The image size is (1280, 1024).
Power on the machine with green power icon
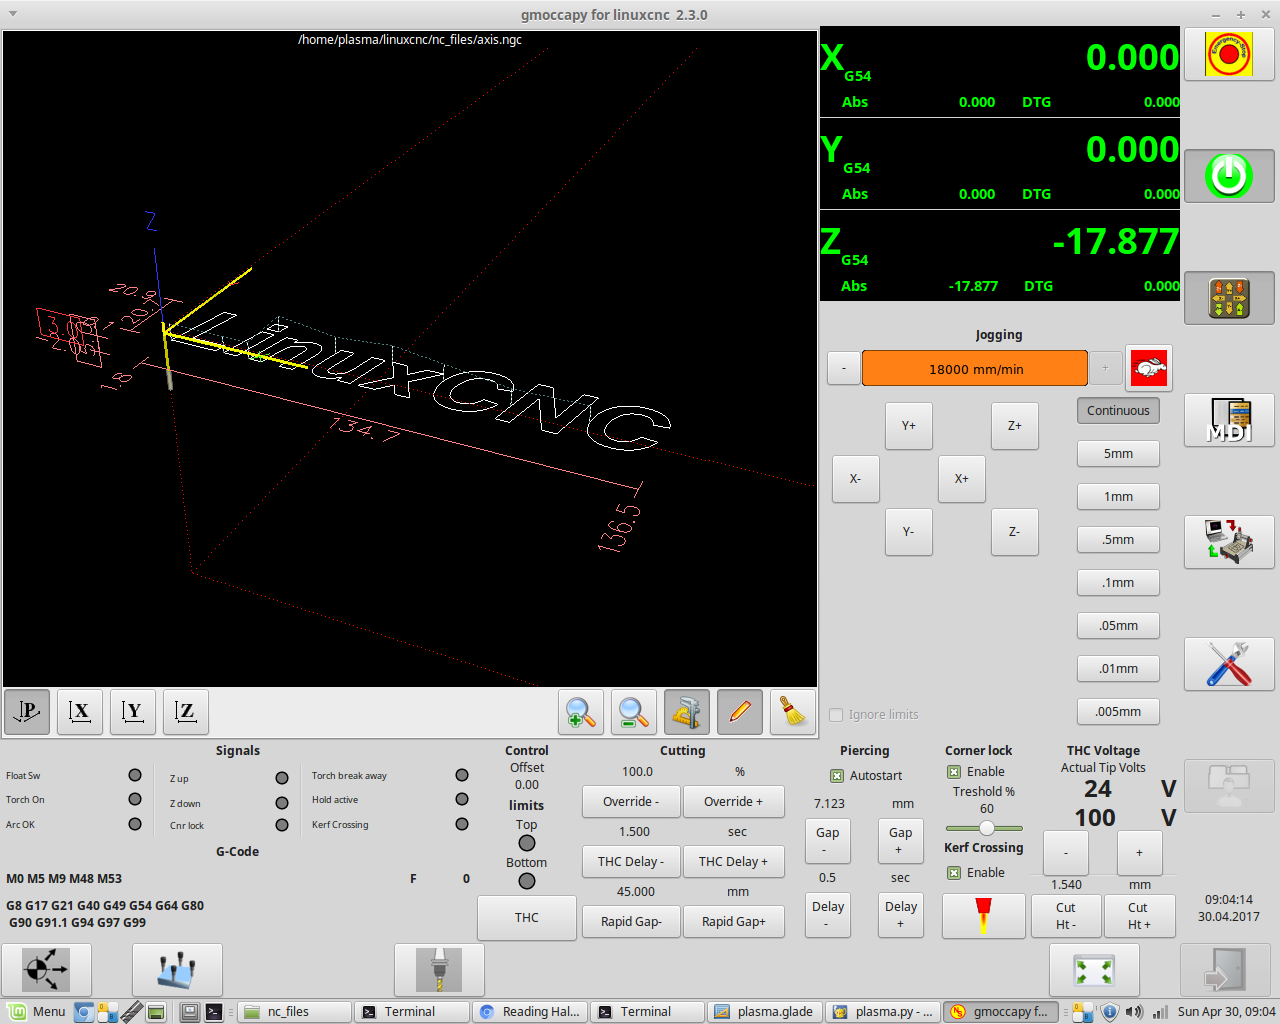(x=1229, y=176)
